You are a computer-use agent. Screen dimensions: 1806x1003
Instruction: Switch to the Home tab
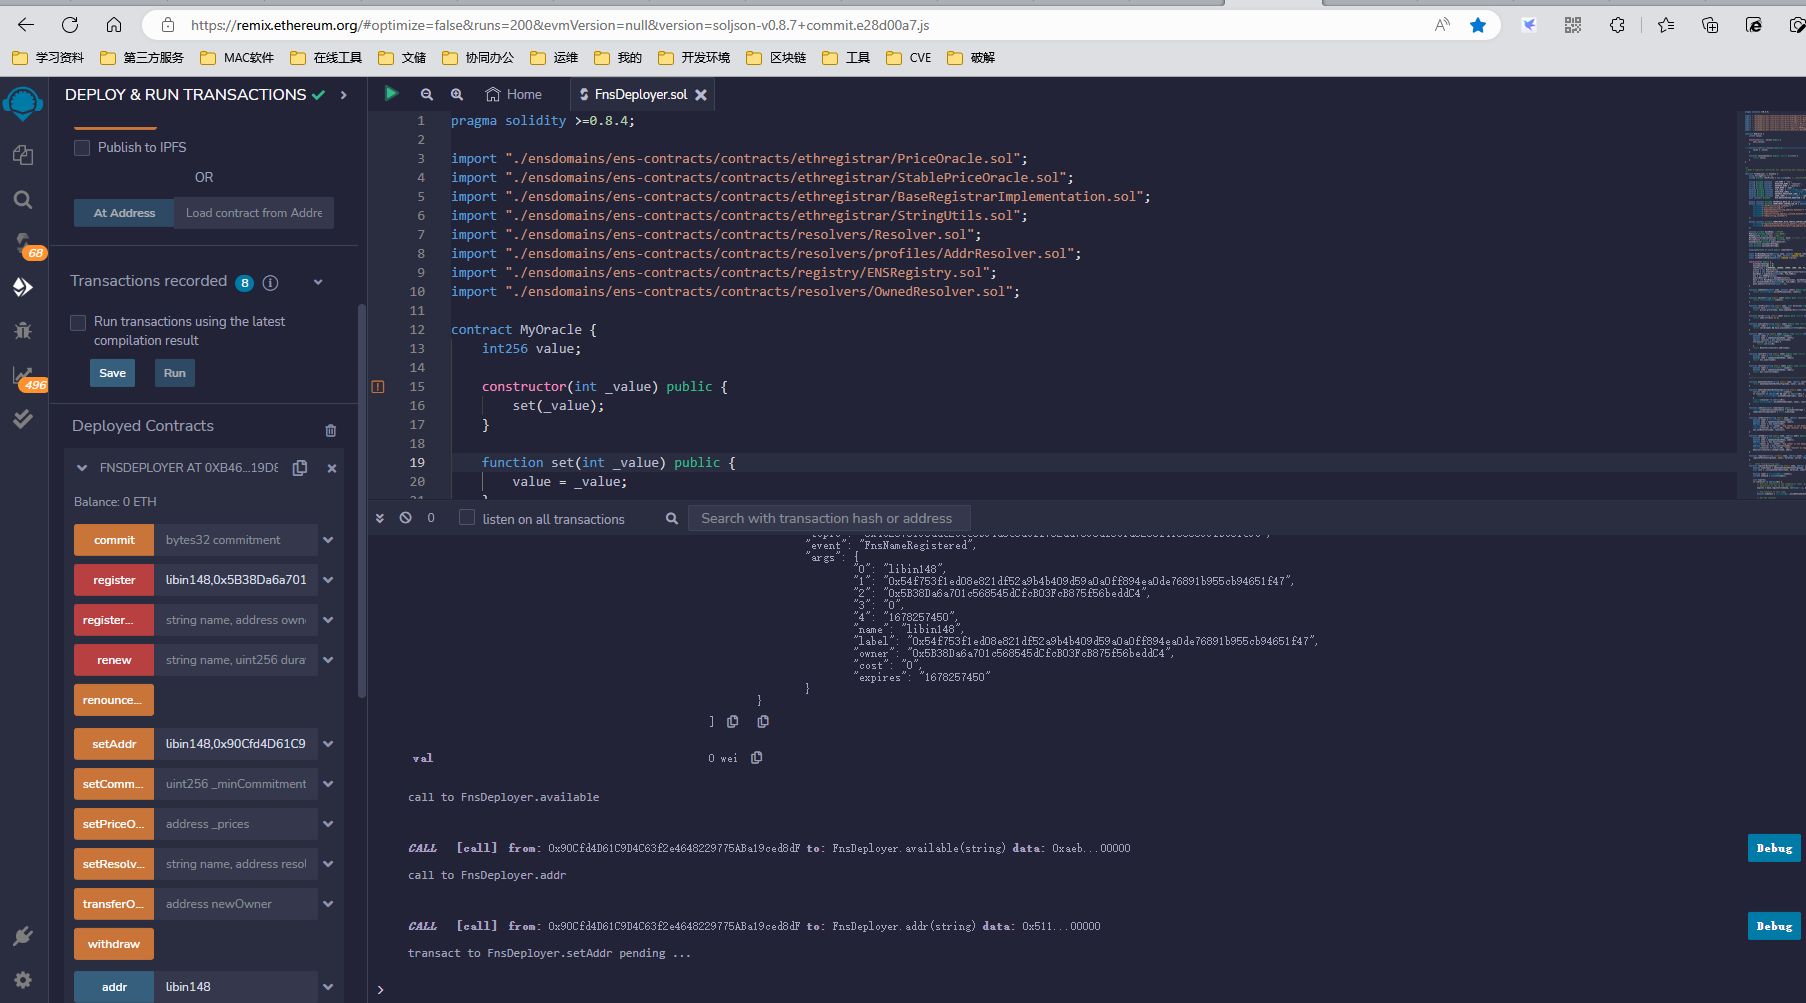(x=513, y=94)
